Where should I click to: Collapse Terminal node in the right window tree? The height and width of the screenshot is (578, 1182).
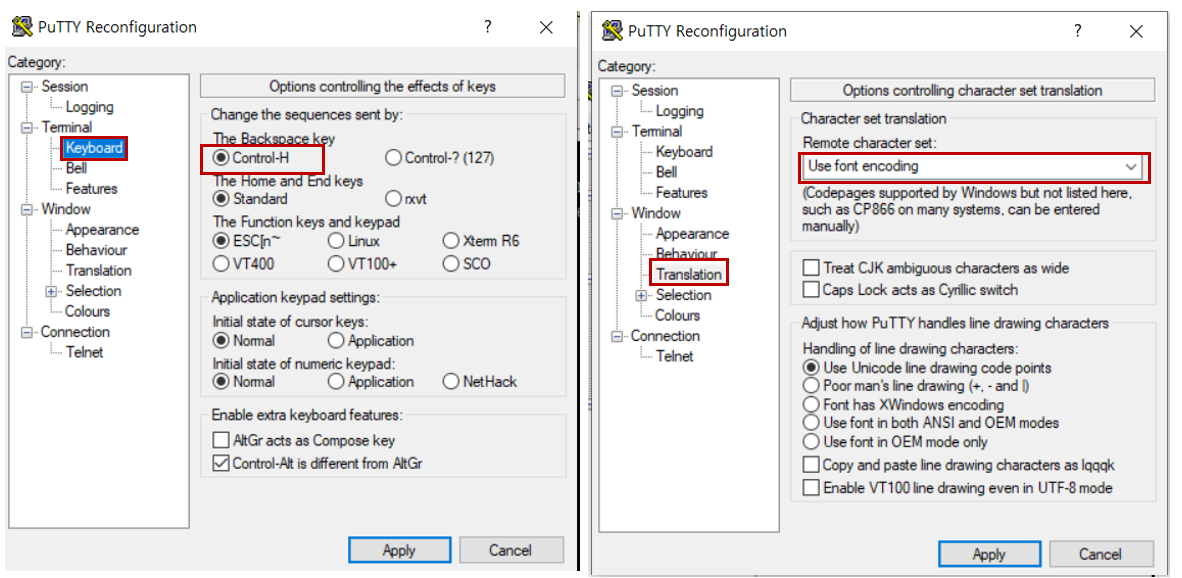pos(618,131)
